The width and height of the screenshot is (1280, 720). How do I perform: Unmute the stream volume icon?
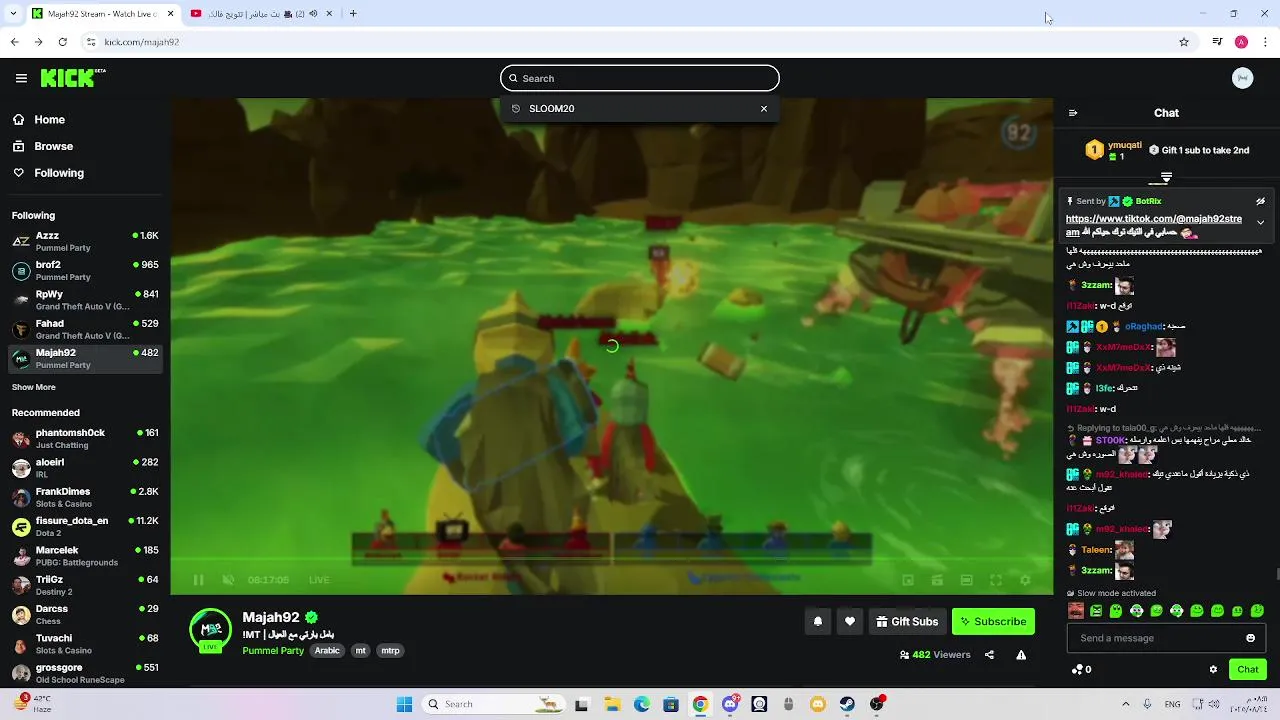click(x=228, y=580)
